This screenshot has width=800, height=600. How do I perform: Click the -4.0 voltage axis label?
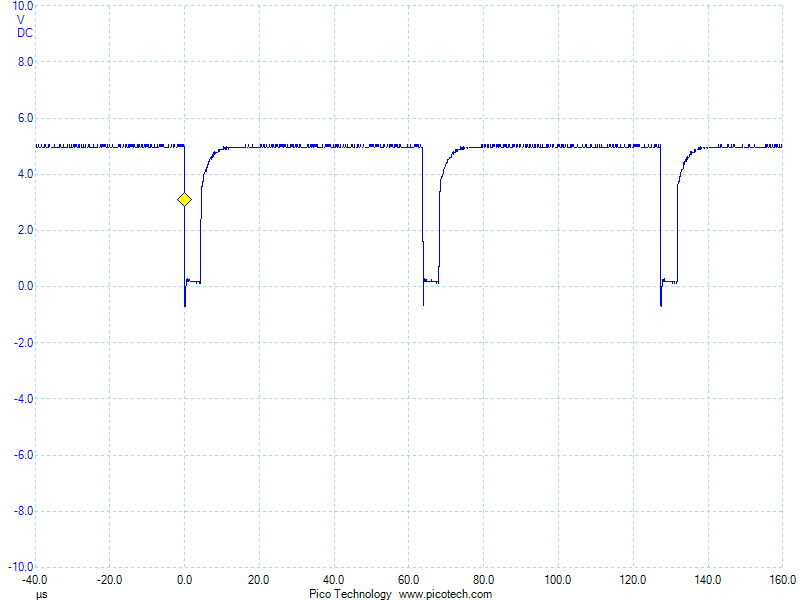[23, 399]
